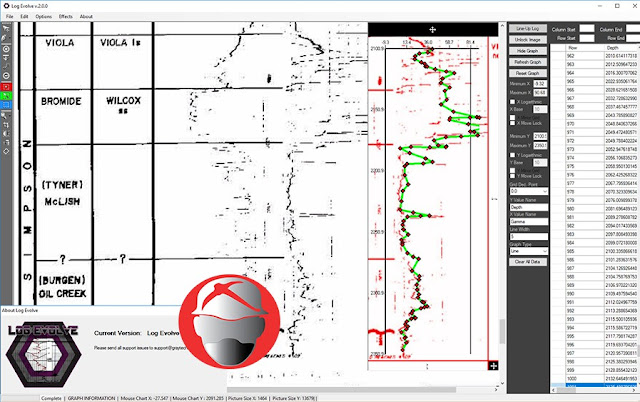Click the diamond-shaped icon at toolbar bottom
640x402 pixels.
pos(6,151)
